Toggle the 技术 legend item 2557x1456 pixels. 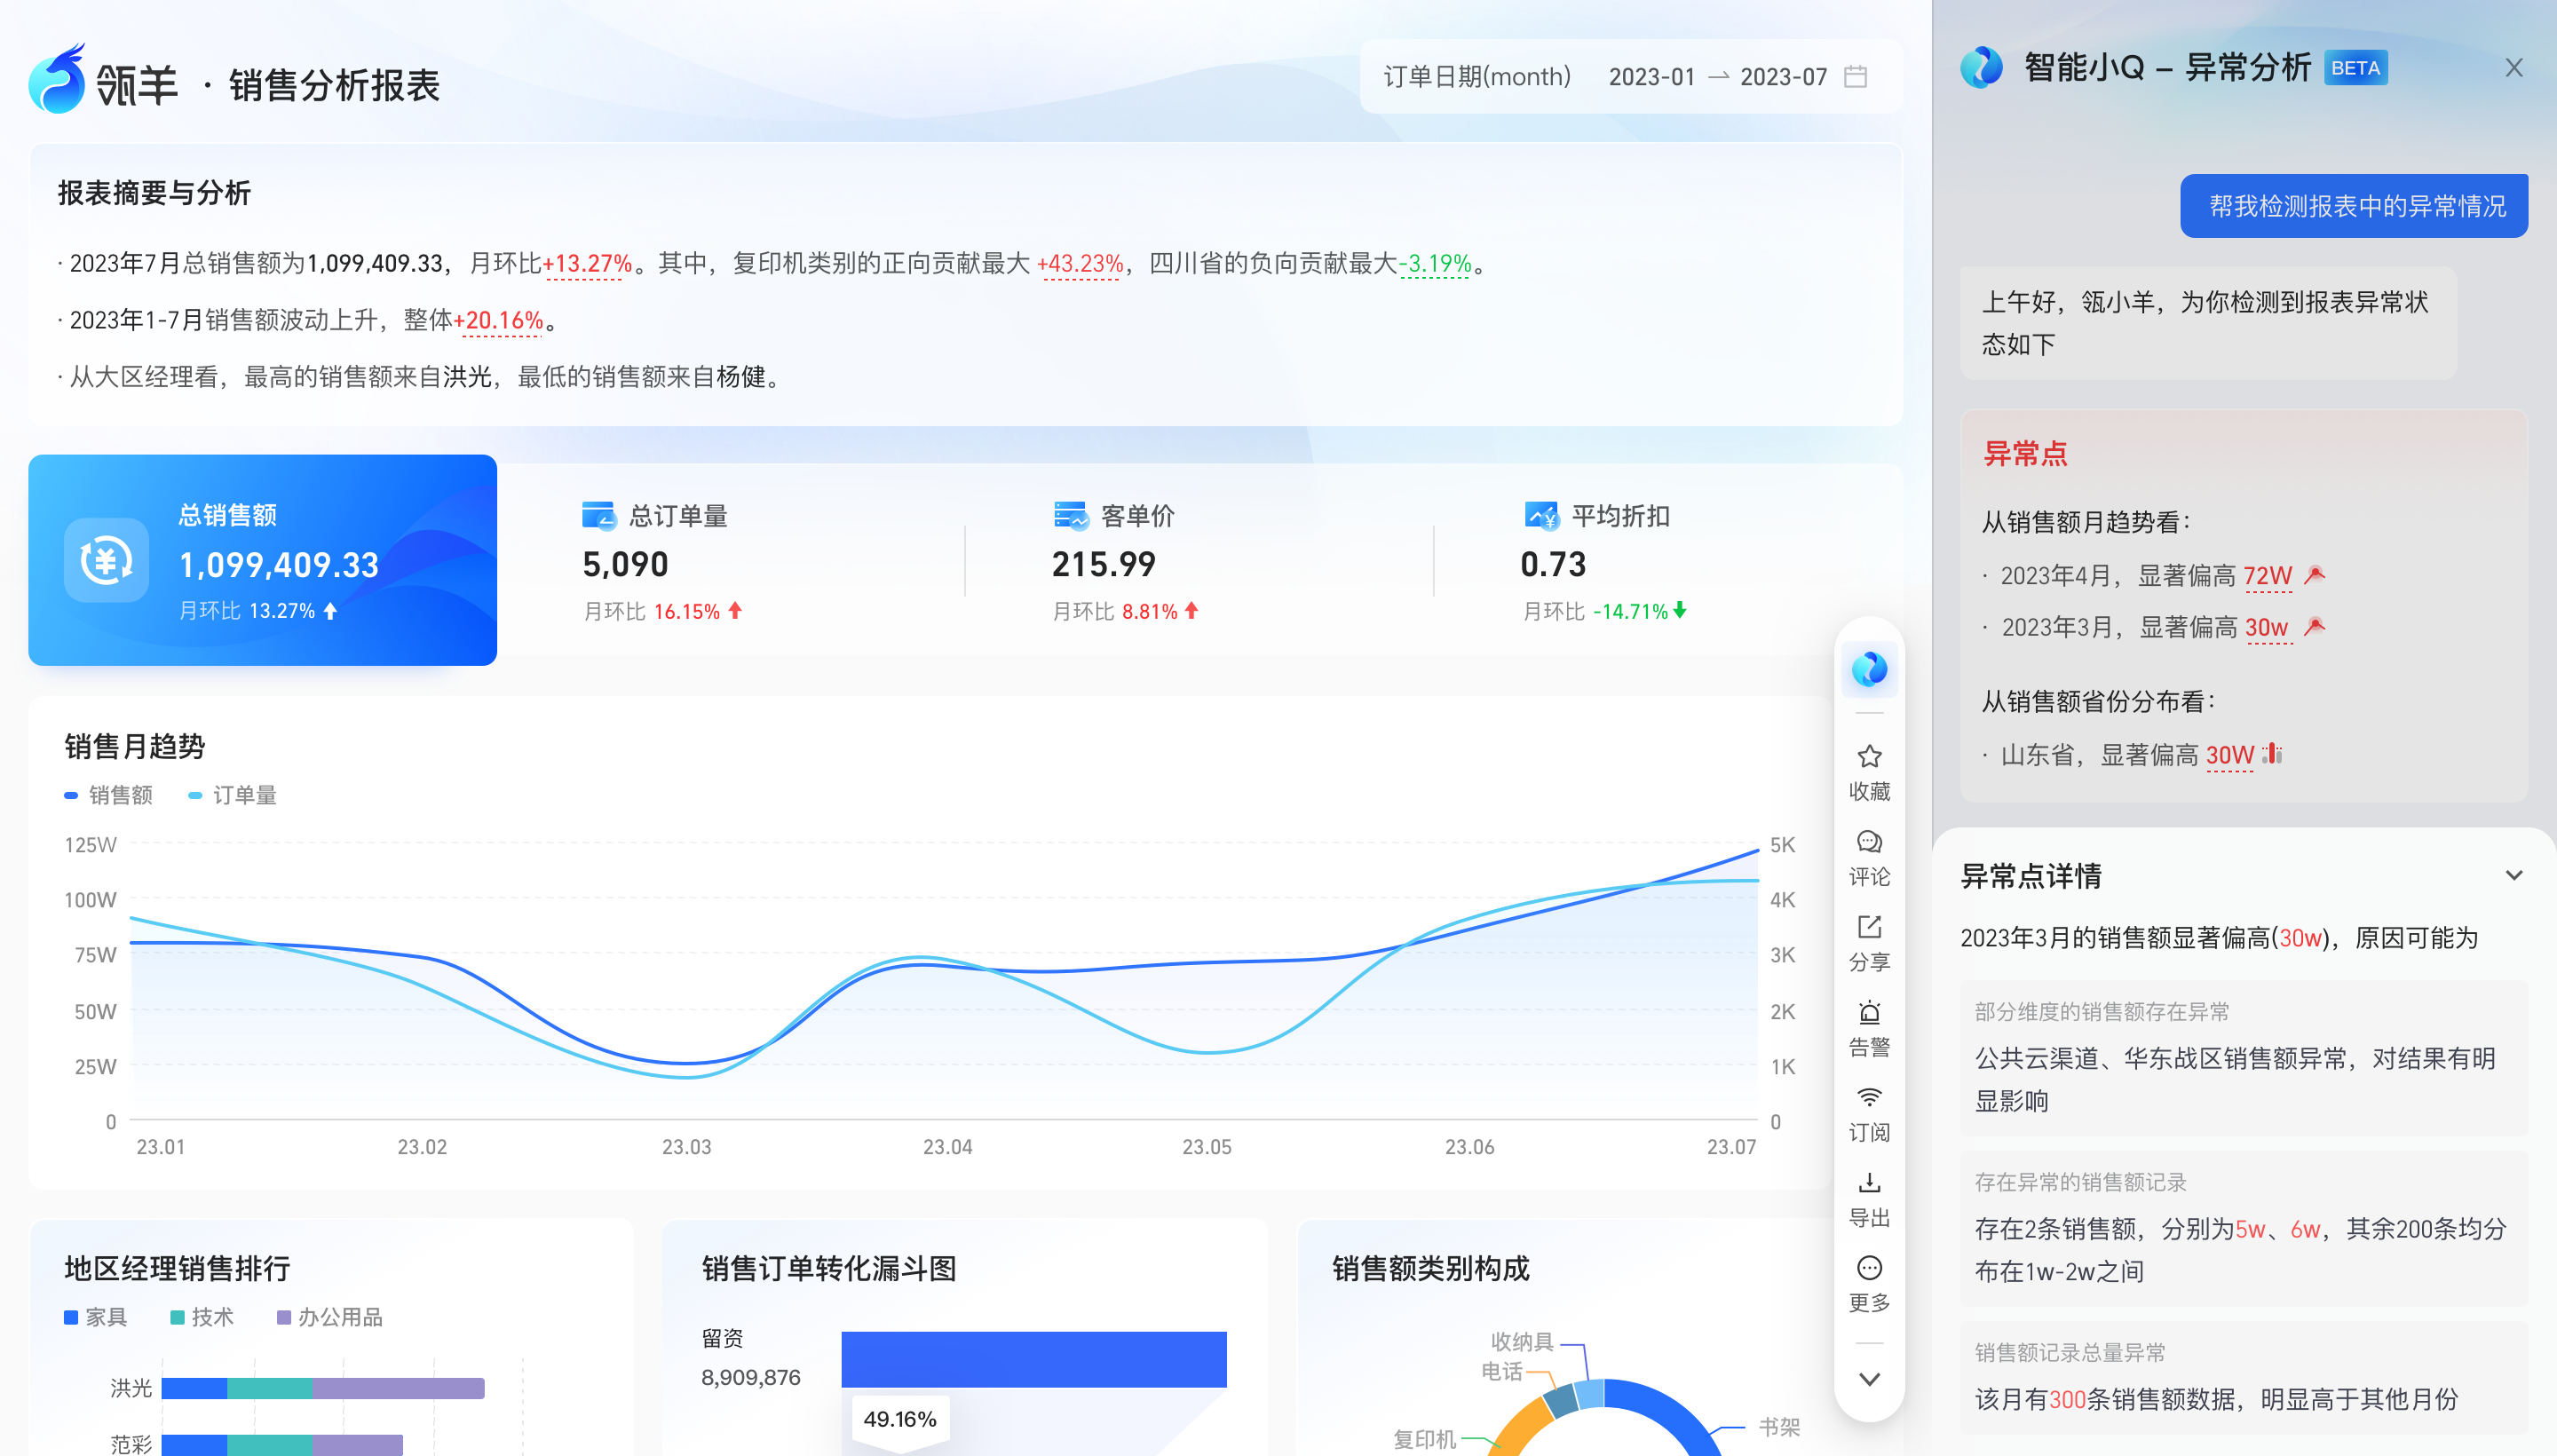[201, 1317]
